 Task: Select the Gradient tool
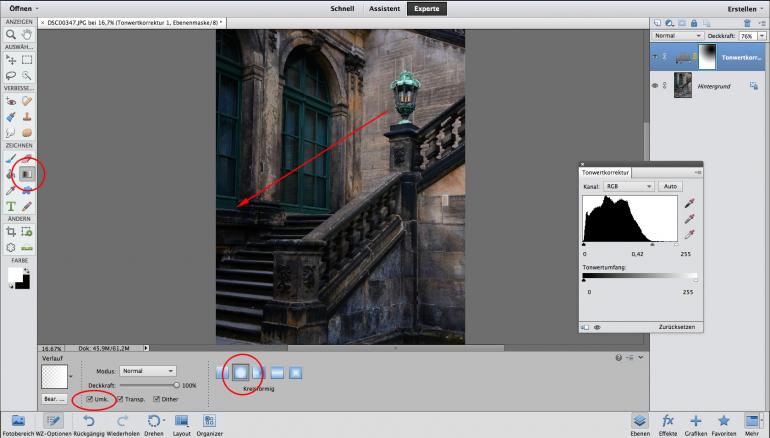[x=27, y=174]
